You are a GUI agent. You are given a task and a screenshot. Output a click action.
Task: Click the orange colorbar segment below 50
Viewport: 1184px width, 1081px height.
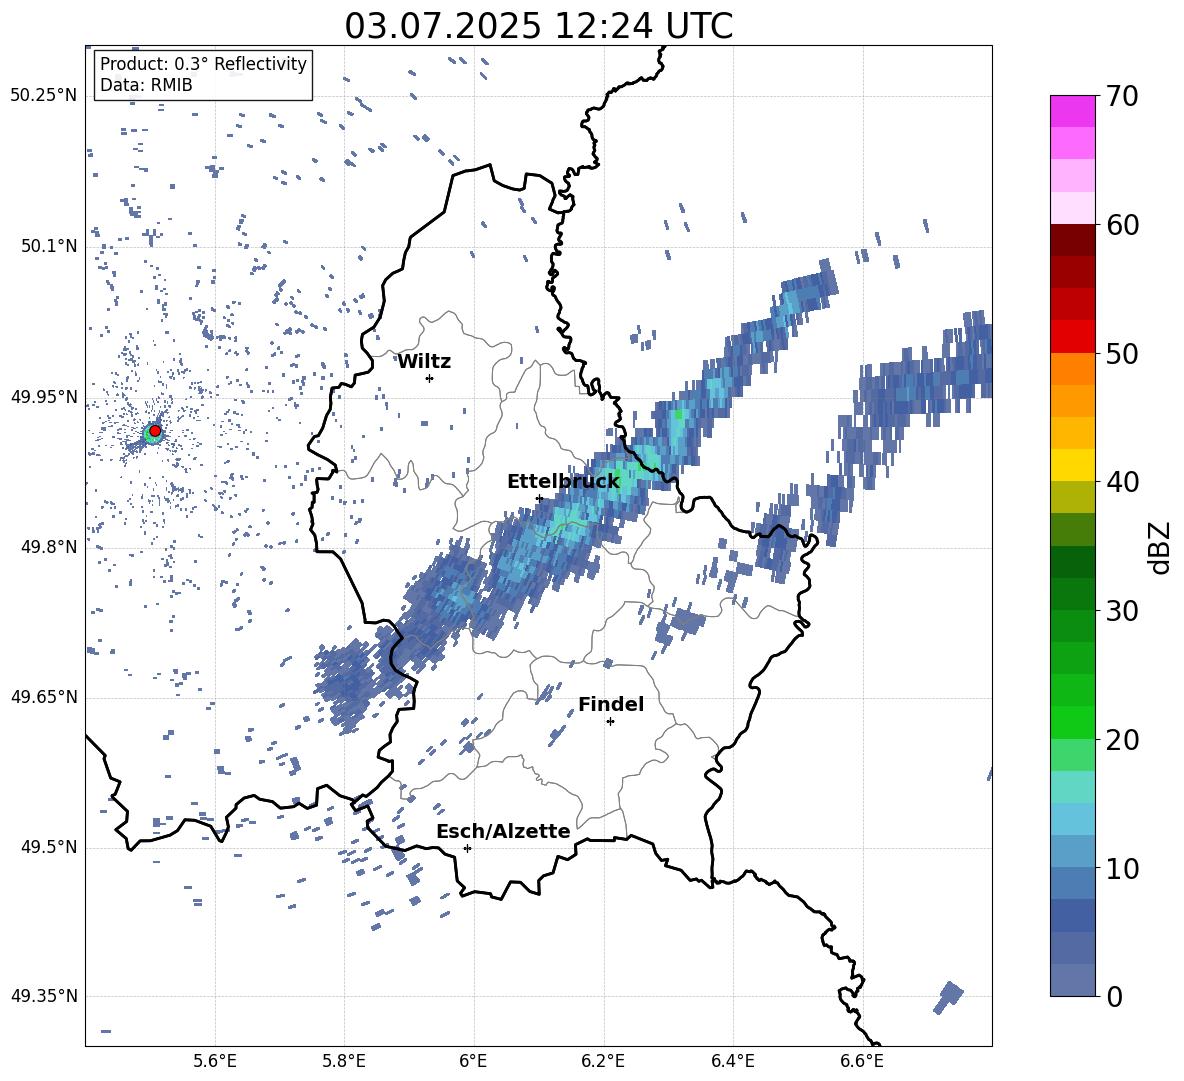pyautogui.click(x=1072, y=369)
